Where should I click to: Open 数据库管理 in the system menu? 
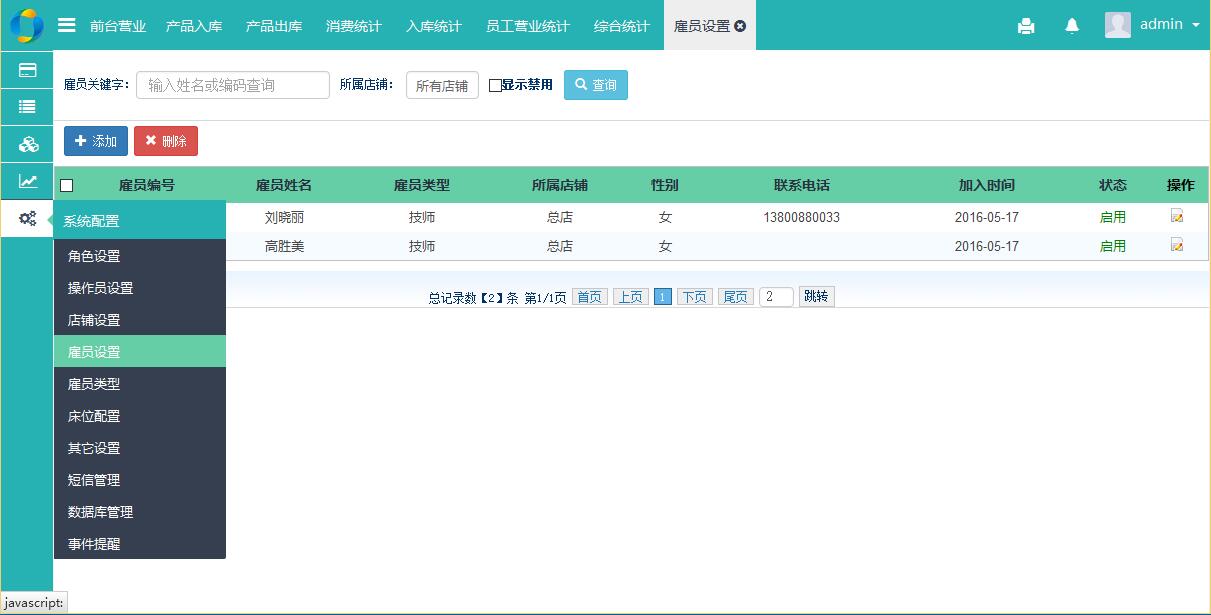click(x=100, y=512)
